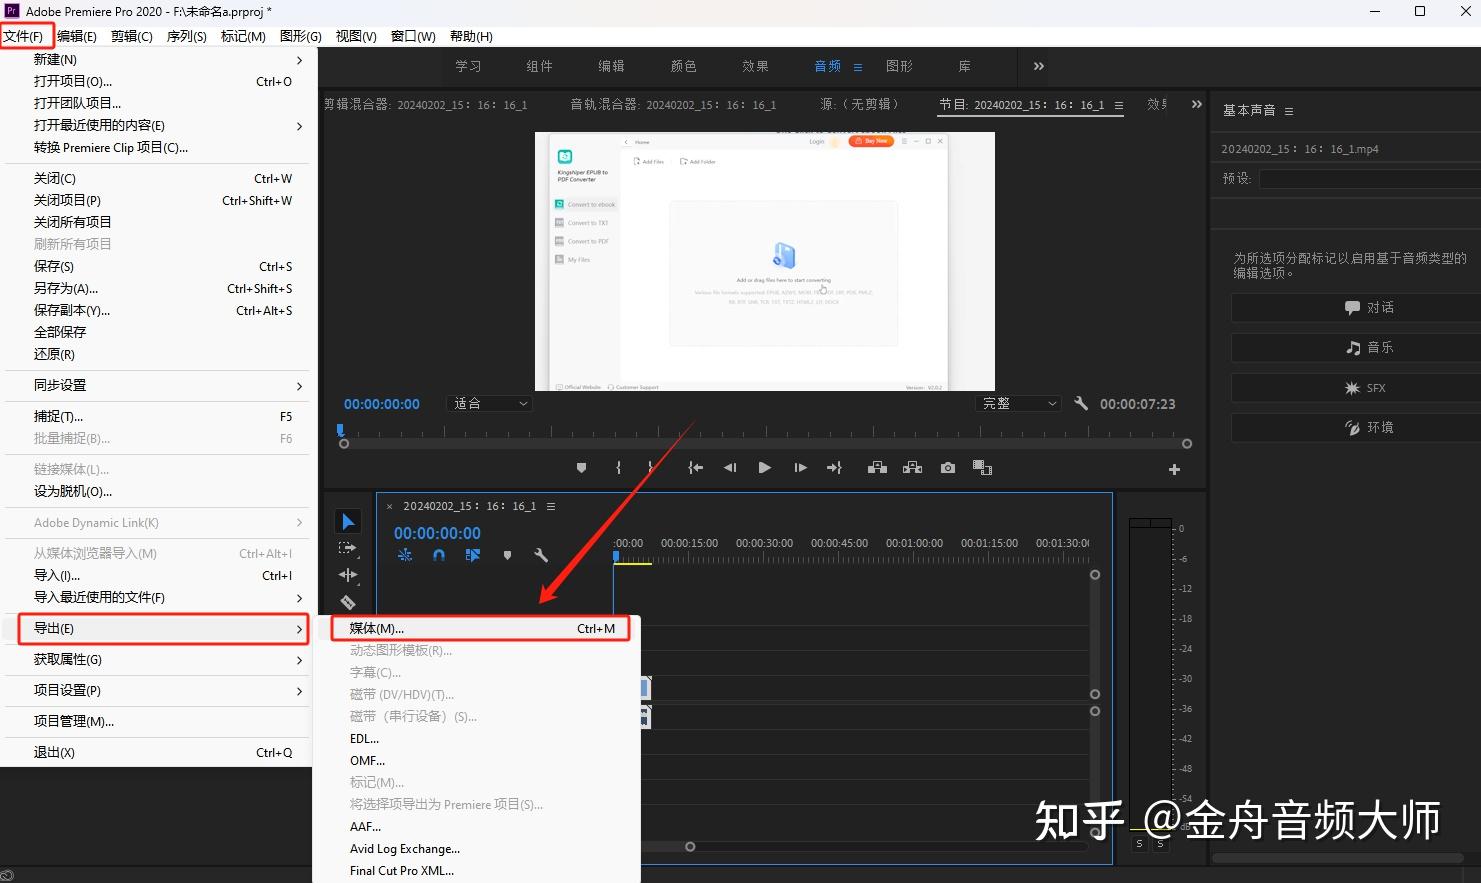
Task: Step back one frame
Action: coord(730,468)
